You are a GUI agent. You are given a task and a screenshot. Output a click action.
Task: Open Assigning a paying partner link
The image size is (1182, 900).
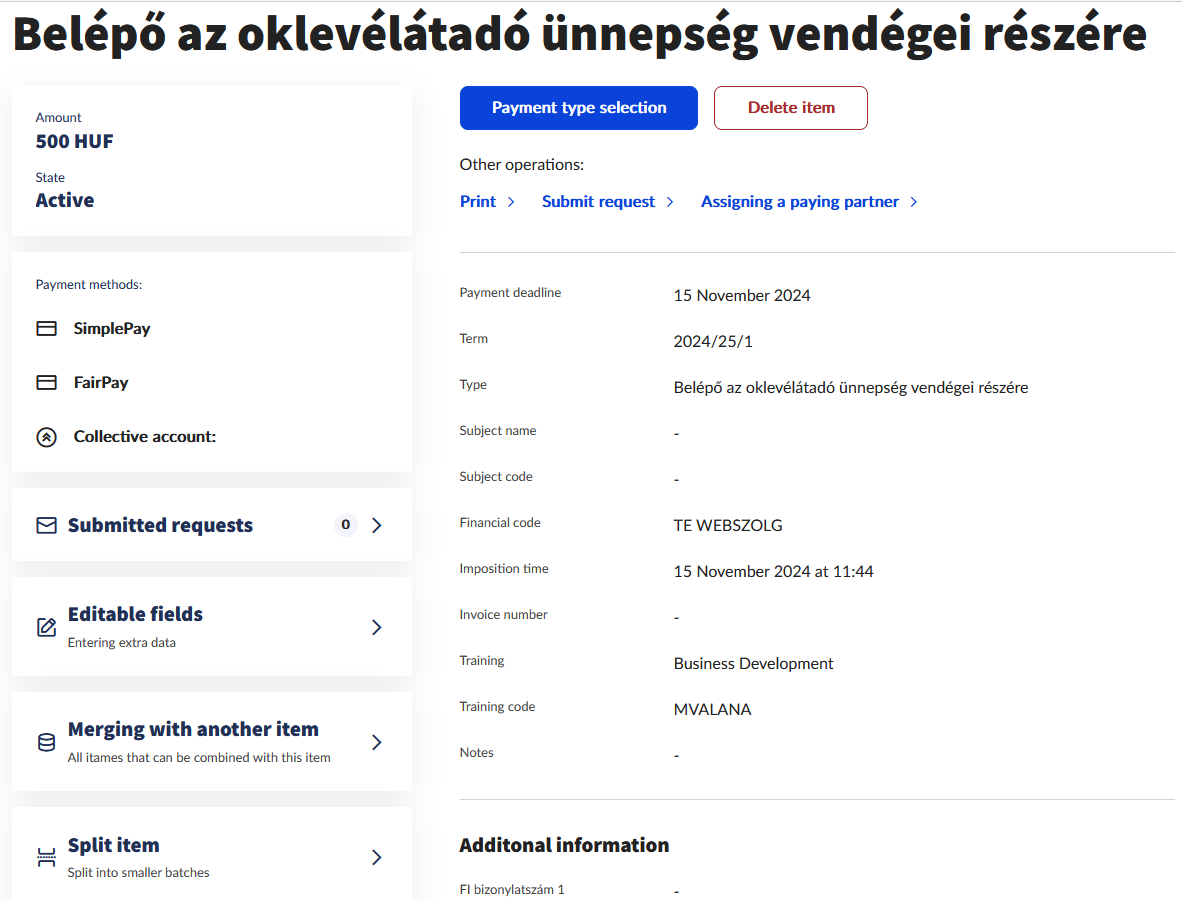pyautogui.click(x=799, y=202)
